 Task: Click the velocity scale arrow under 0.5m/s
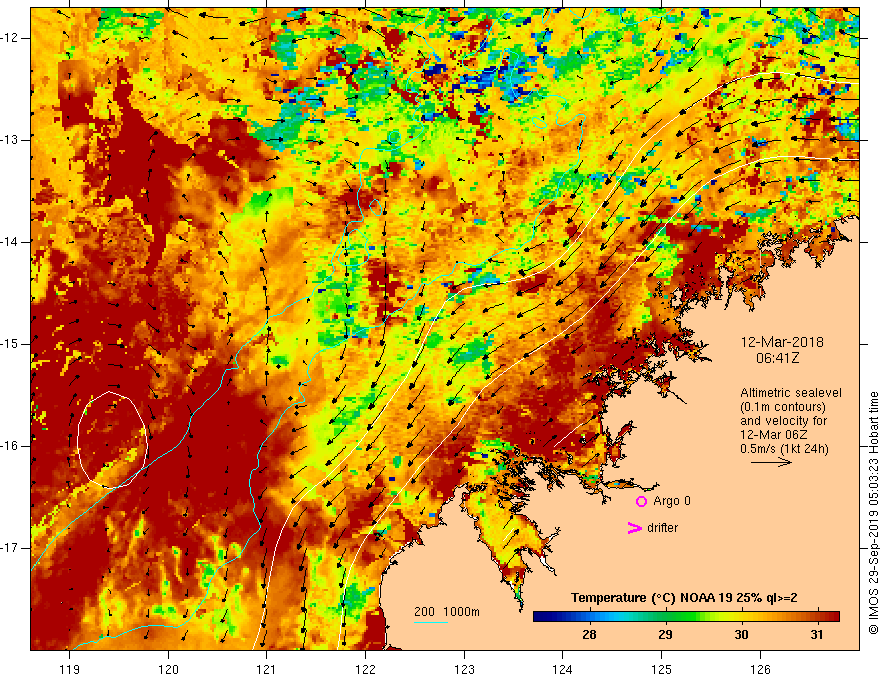click(x=771, y=462)
